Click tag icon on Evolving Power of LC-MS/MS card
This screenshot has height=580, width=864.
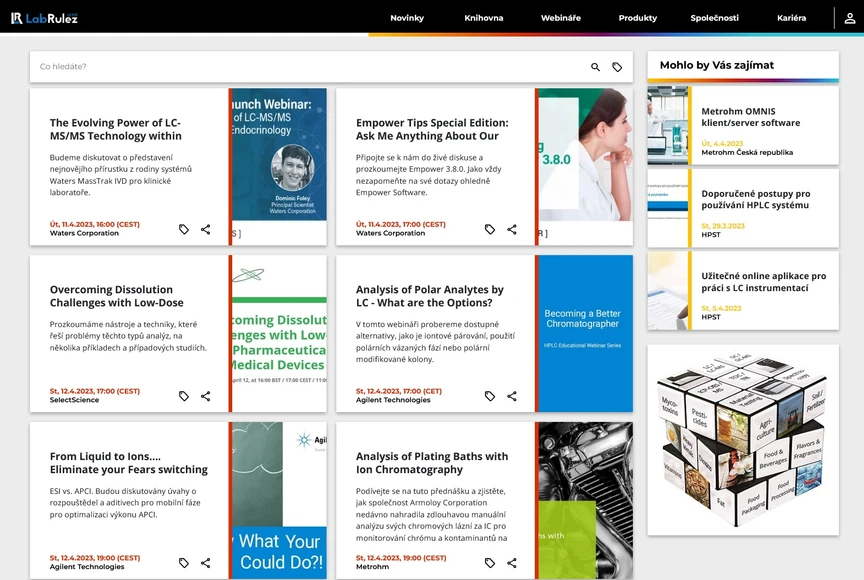[x=183, y=229]
